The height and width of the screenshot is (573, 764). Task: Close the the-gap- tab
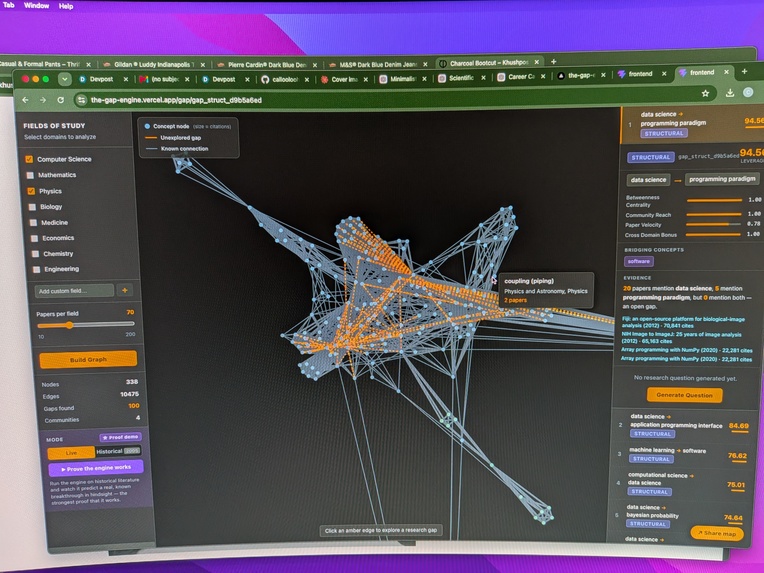[x=603, y=75]
